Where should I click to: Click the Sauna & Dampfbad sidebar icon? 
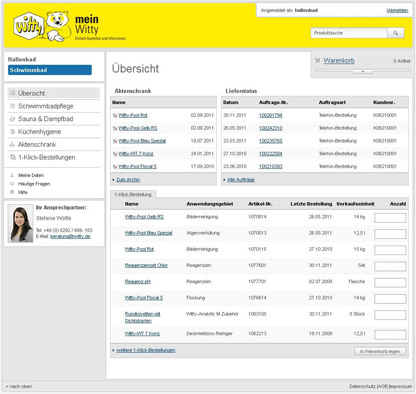(x=13, y=119)
